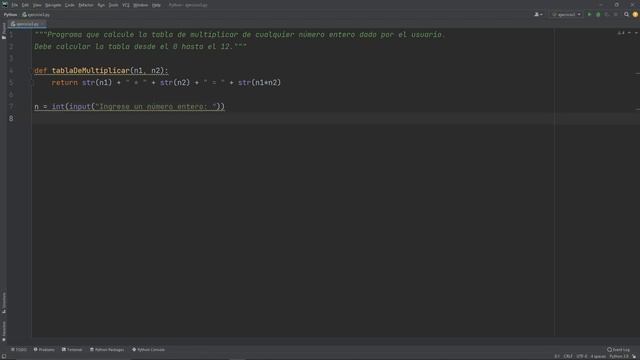Image resolution: width=640 pixels, height=360 pixels.
Task: Change the 4 spaces indent setting
Action: [598, 357]
